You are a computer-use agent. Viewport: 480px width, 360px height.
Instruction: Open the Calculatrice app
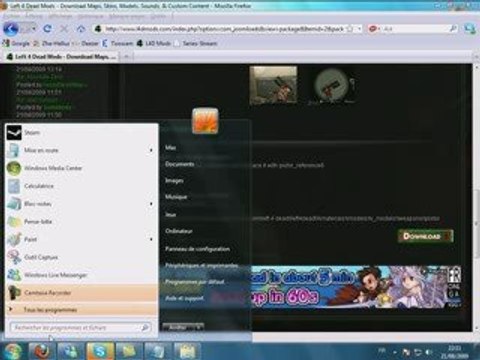(81, 186)
